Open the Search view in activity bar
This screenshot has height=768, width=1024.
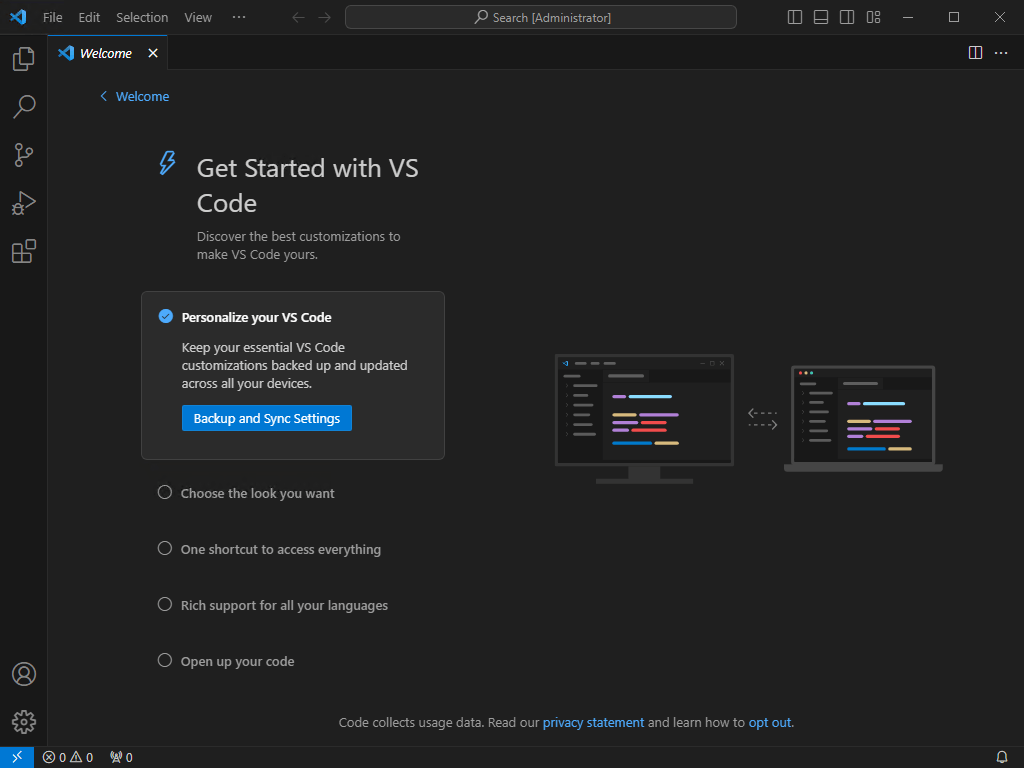click(x=24, y=106)
